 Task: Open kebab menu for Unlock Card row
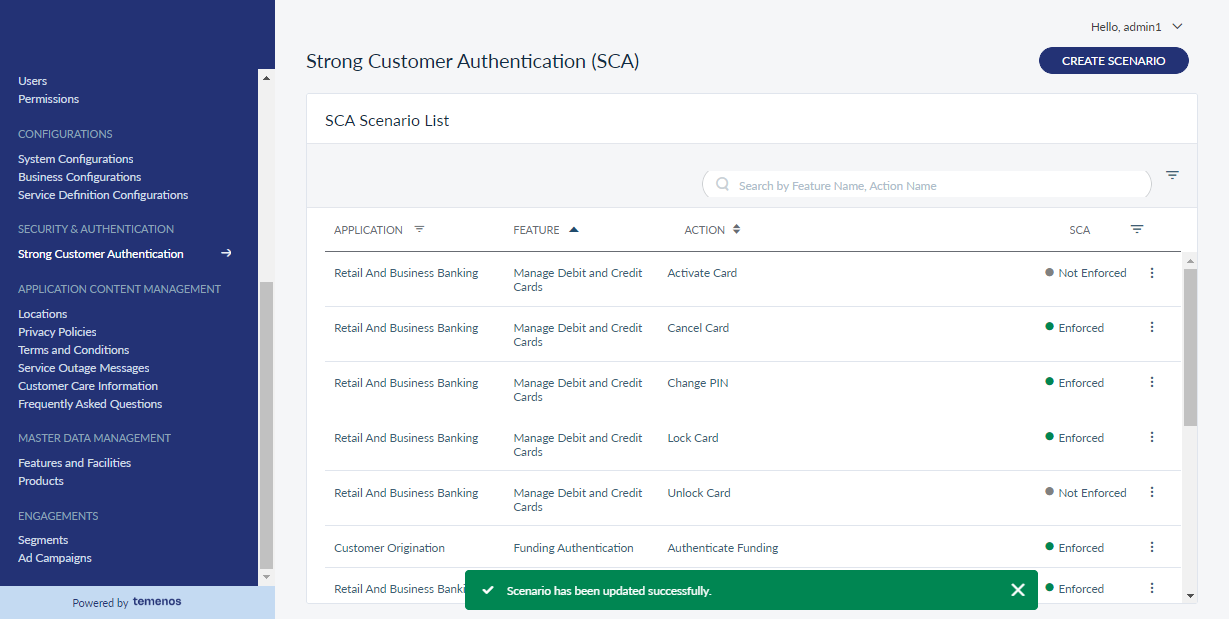pyautogui.click(x=1152, y=493)
